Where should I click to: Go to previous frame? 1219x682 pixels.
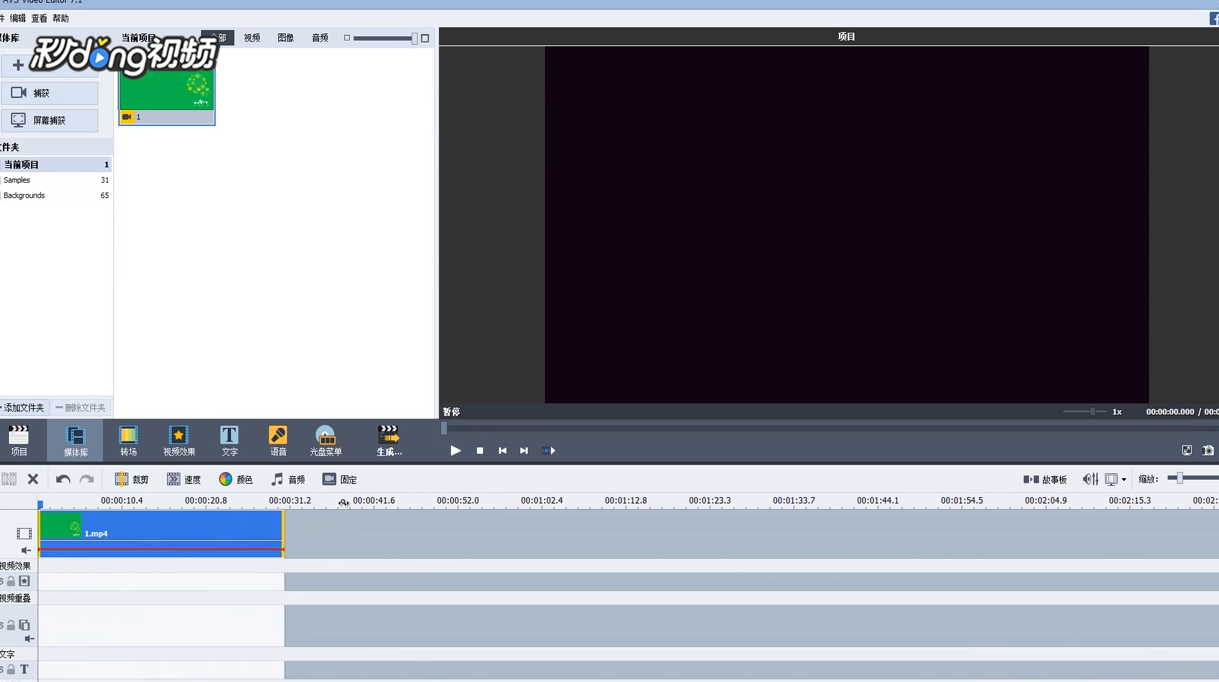pos(502,451)
